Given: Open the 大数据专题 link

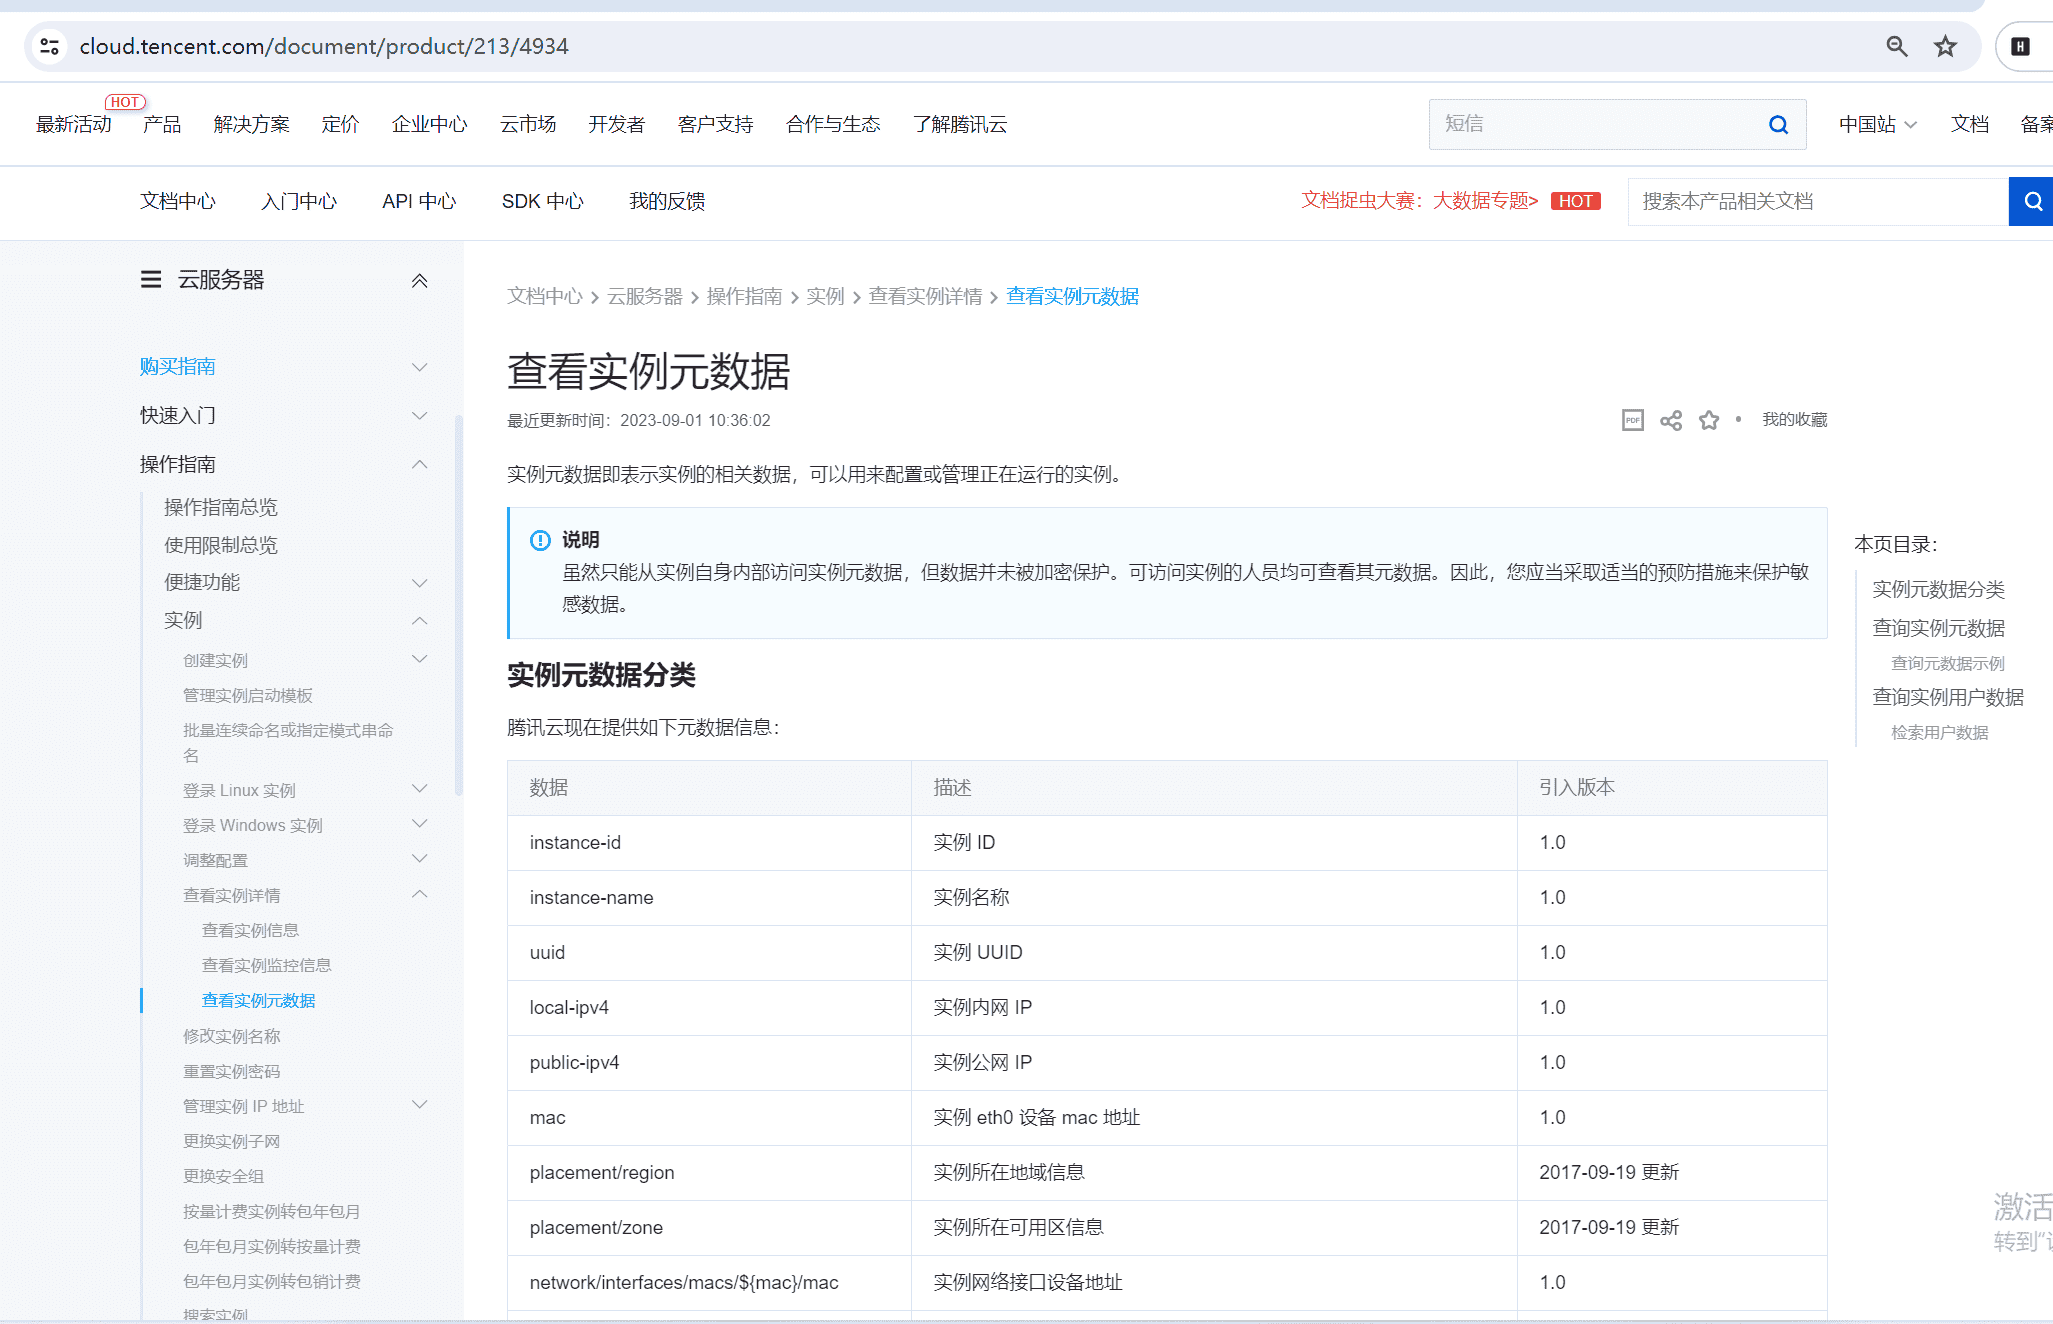Looking at the screenshot, I should tap(1484, 200).
